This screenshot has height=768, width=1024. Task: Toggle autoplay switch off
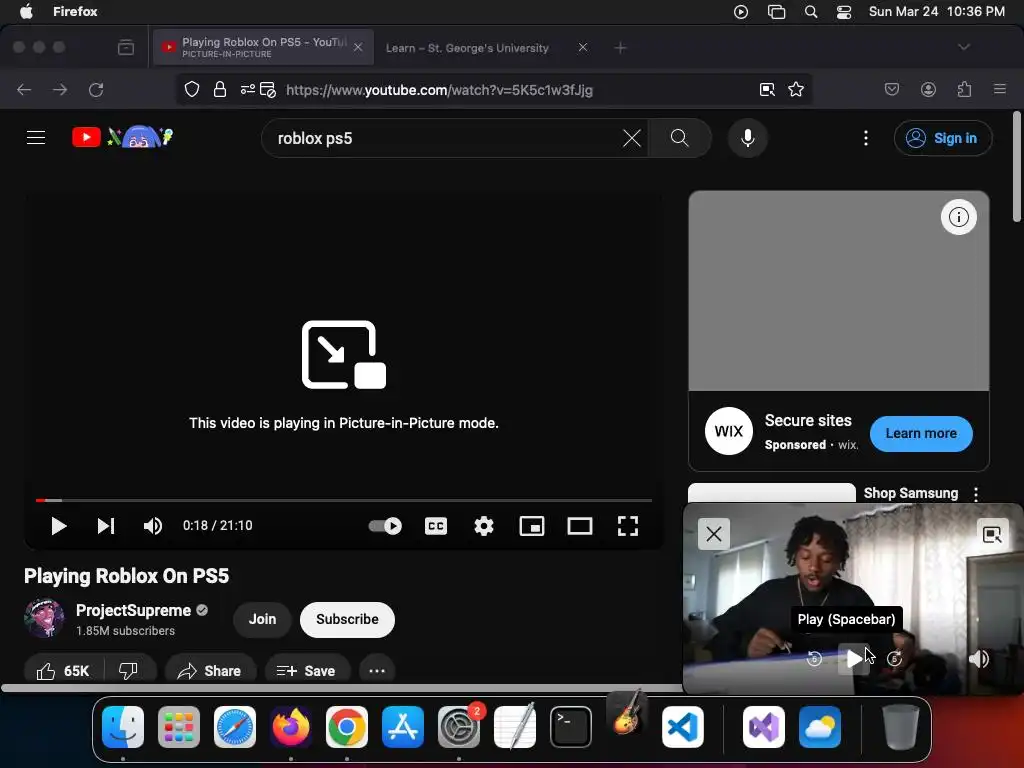pyautogui.click(x=385, y=526)
